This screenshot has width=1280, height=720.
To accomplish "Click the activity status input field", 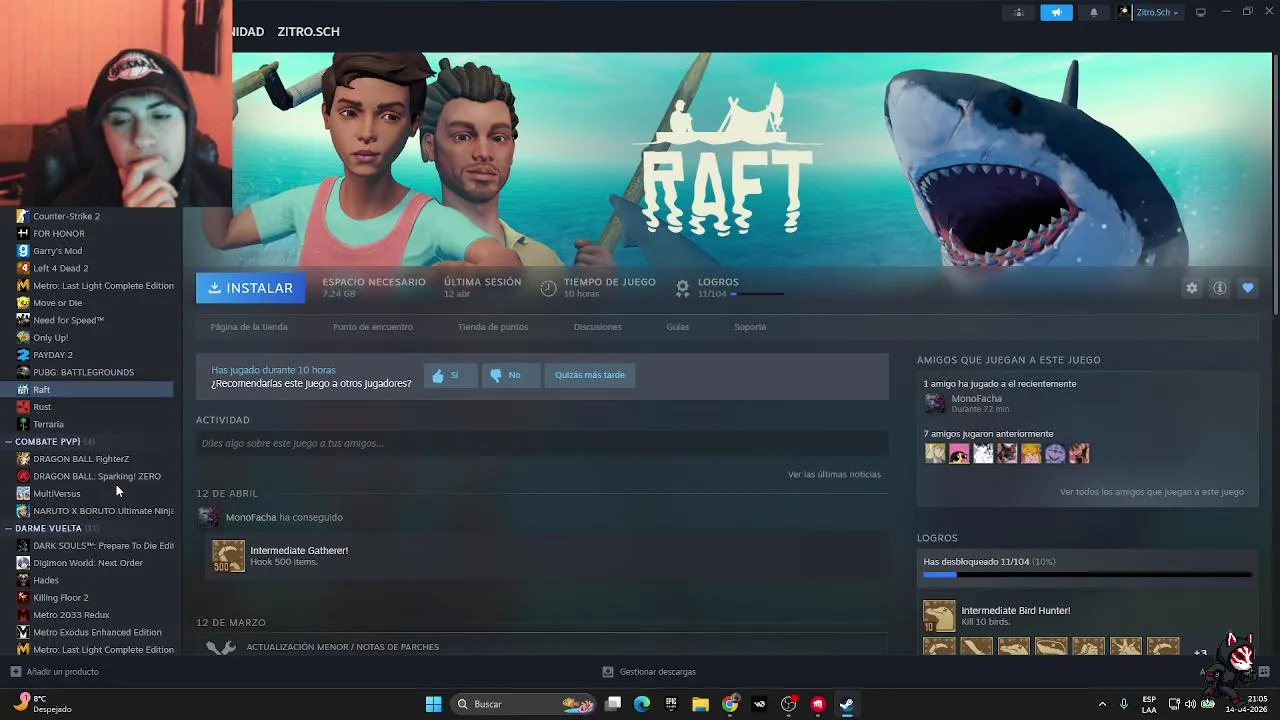I will [x=542, y=443].
